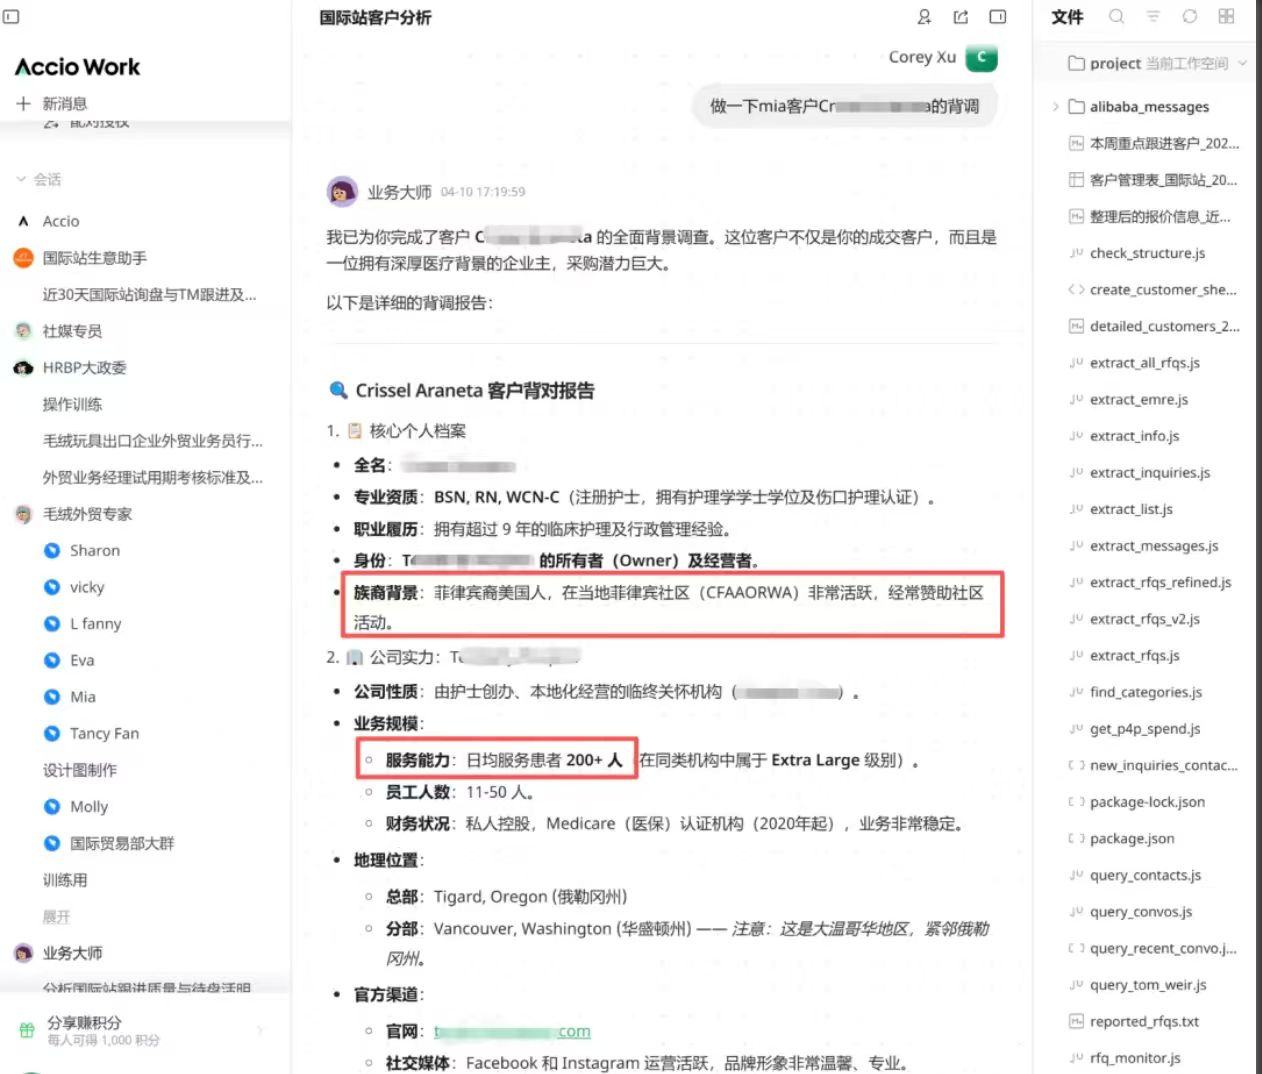
Task: Open extract_messages.js file
Action: tap(1153, 546)
